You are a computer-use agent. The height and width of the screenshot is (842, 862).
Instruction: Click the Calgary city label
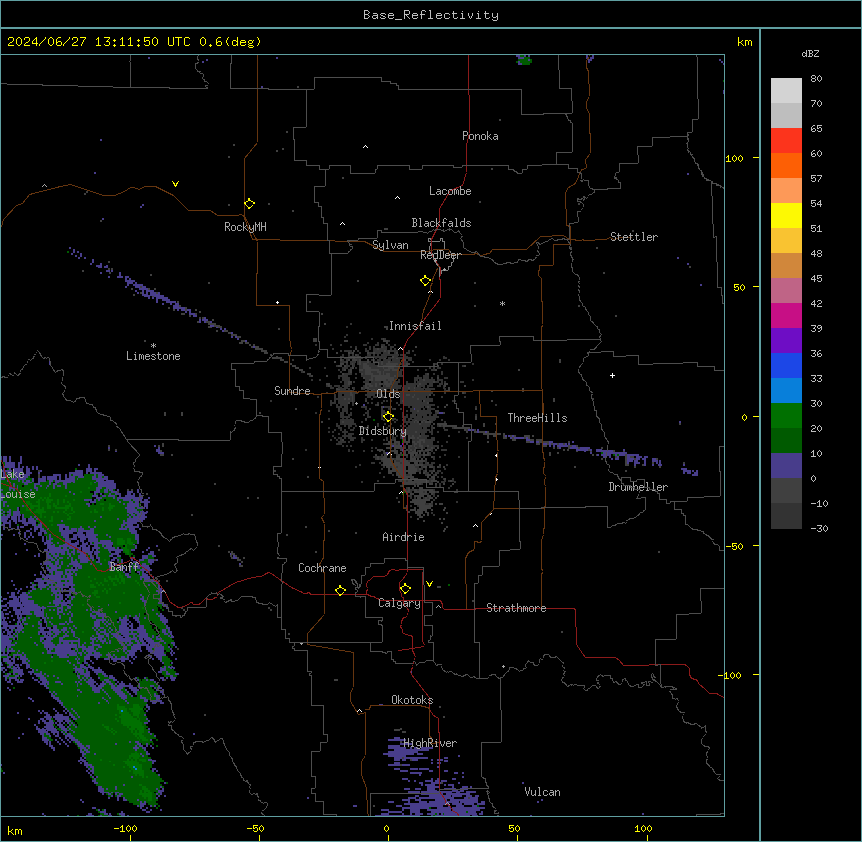[399, 603]
